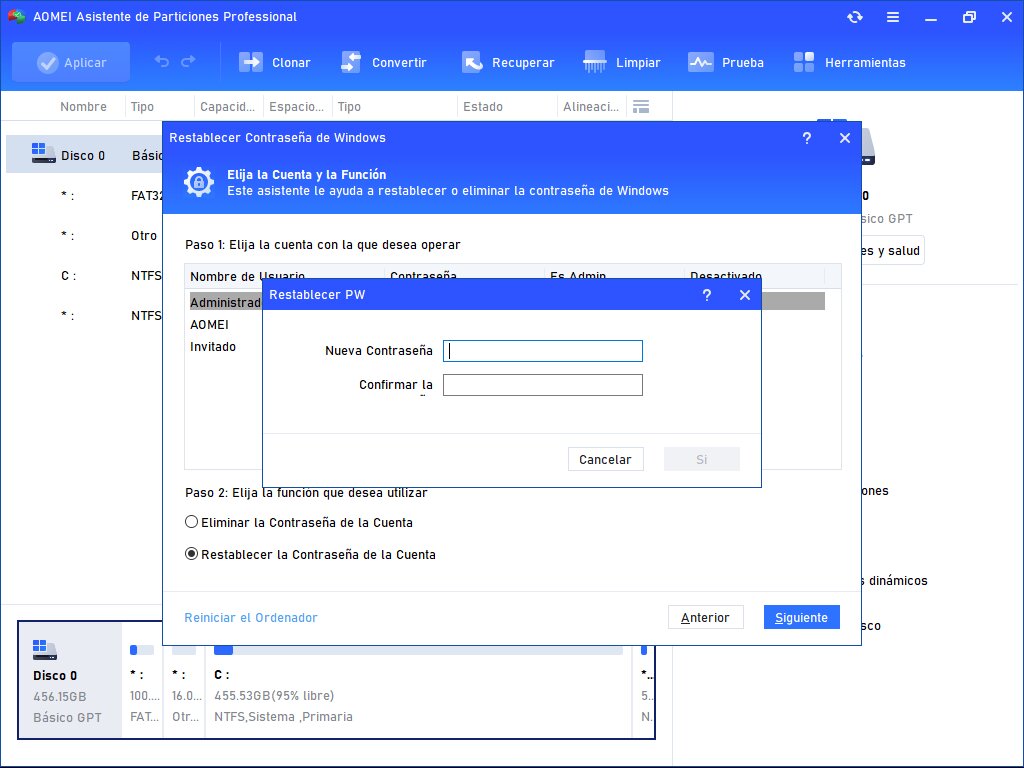Select Disco 0 row in disk list
This screenshot has height=768, width=1024.
tap(84, 155)
